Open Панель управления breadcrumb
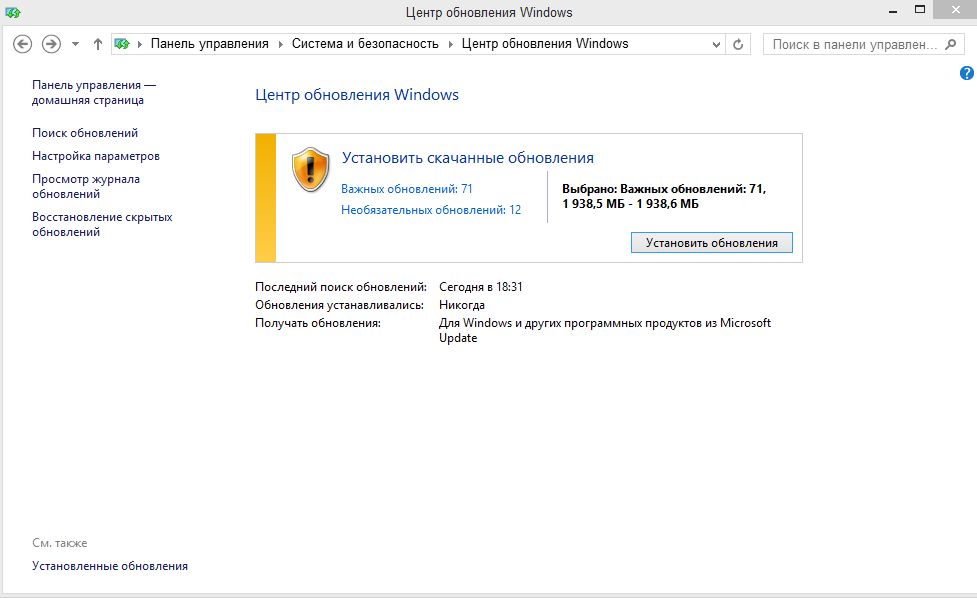977x598 pixels. [209, 44]
